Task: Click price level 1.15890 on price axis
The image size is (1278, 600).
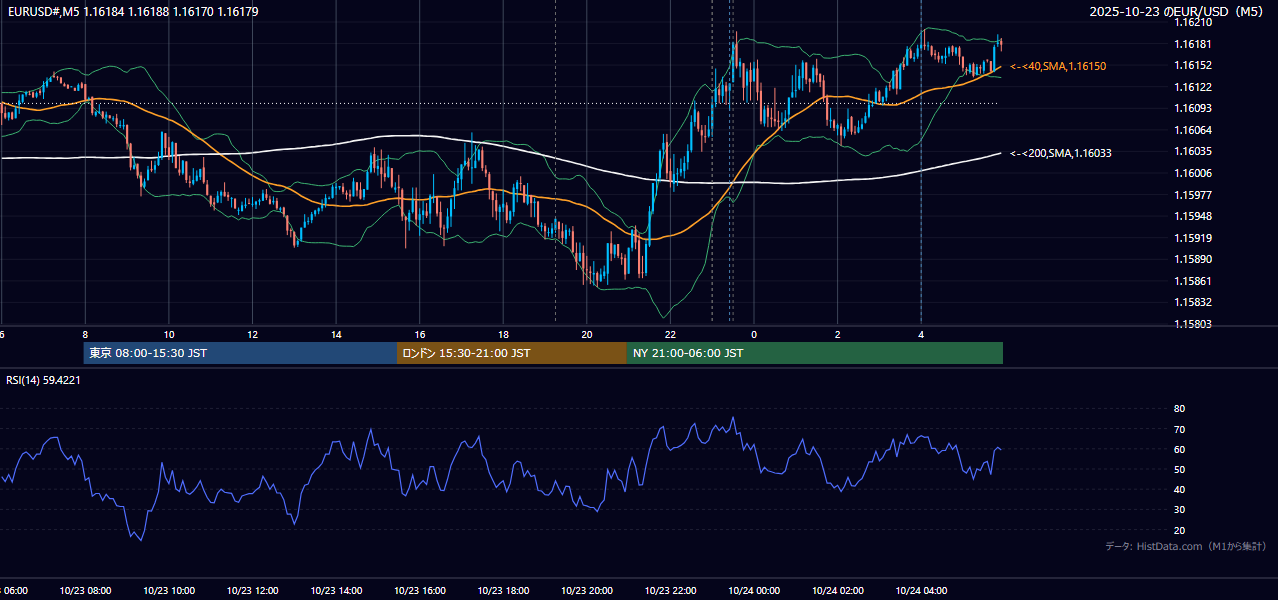Action: coord(1192,259)
